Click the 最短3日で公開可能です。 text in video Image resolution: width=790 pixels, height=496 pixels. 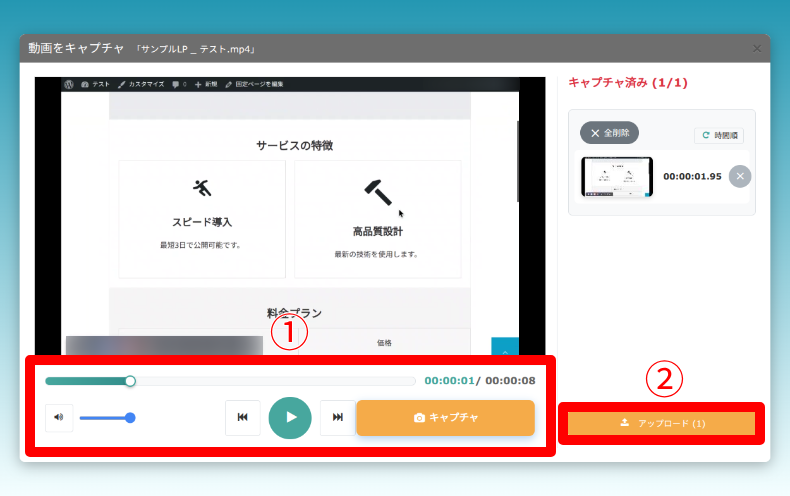202,245
